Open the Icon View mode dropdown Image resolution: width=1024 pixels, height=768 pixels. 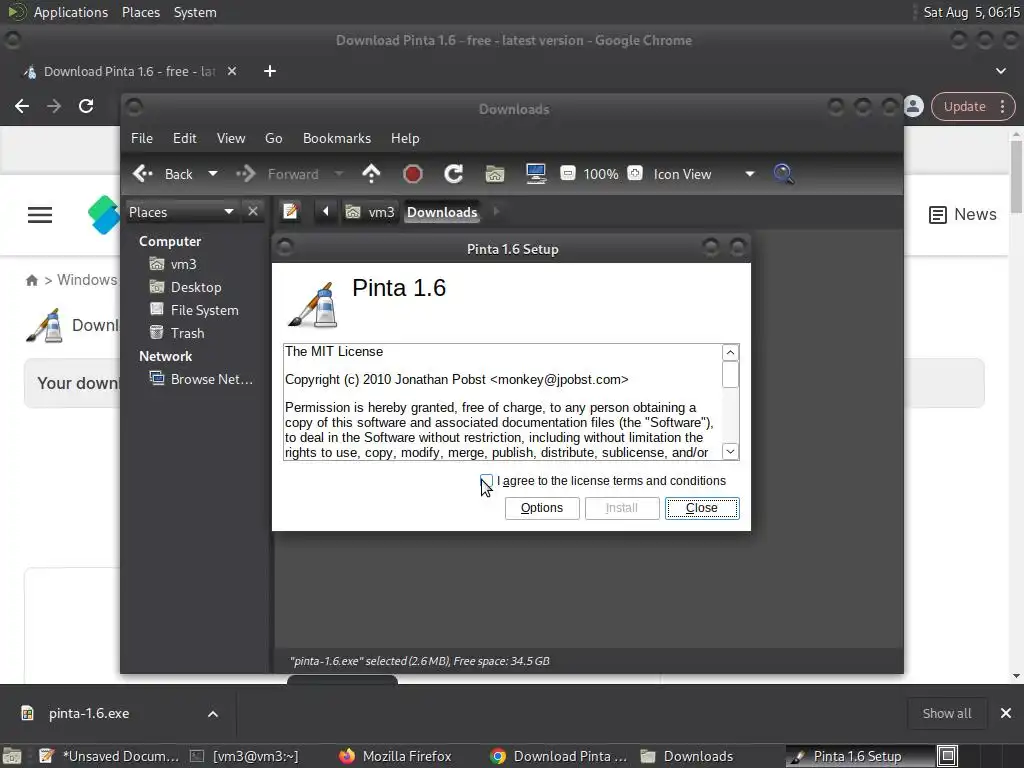704,174
